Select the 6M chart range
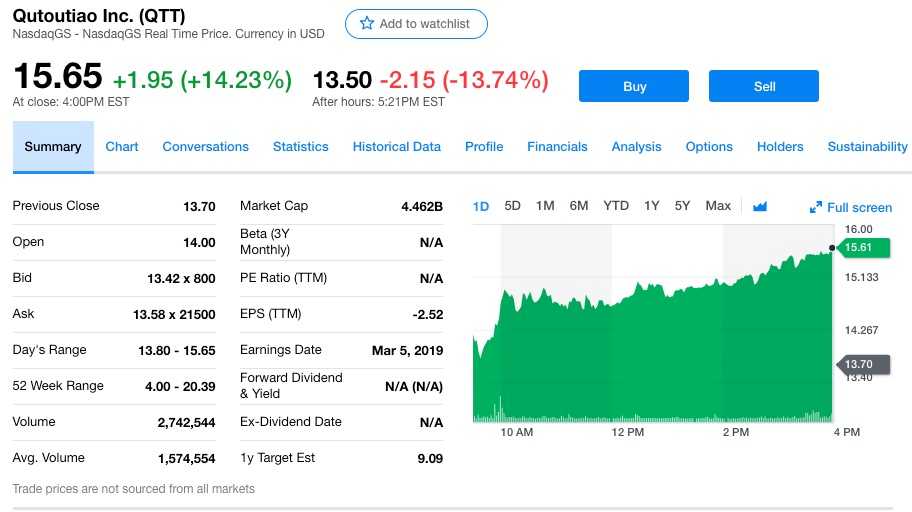The image size is (912, 512). 579,206
